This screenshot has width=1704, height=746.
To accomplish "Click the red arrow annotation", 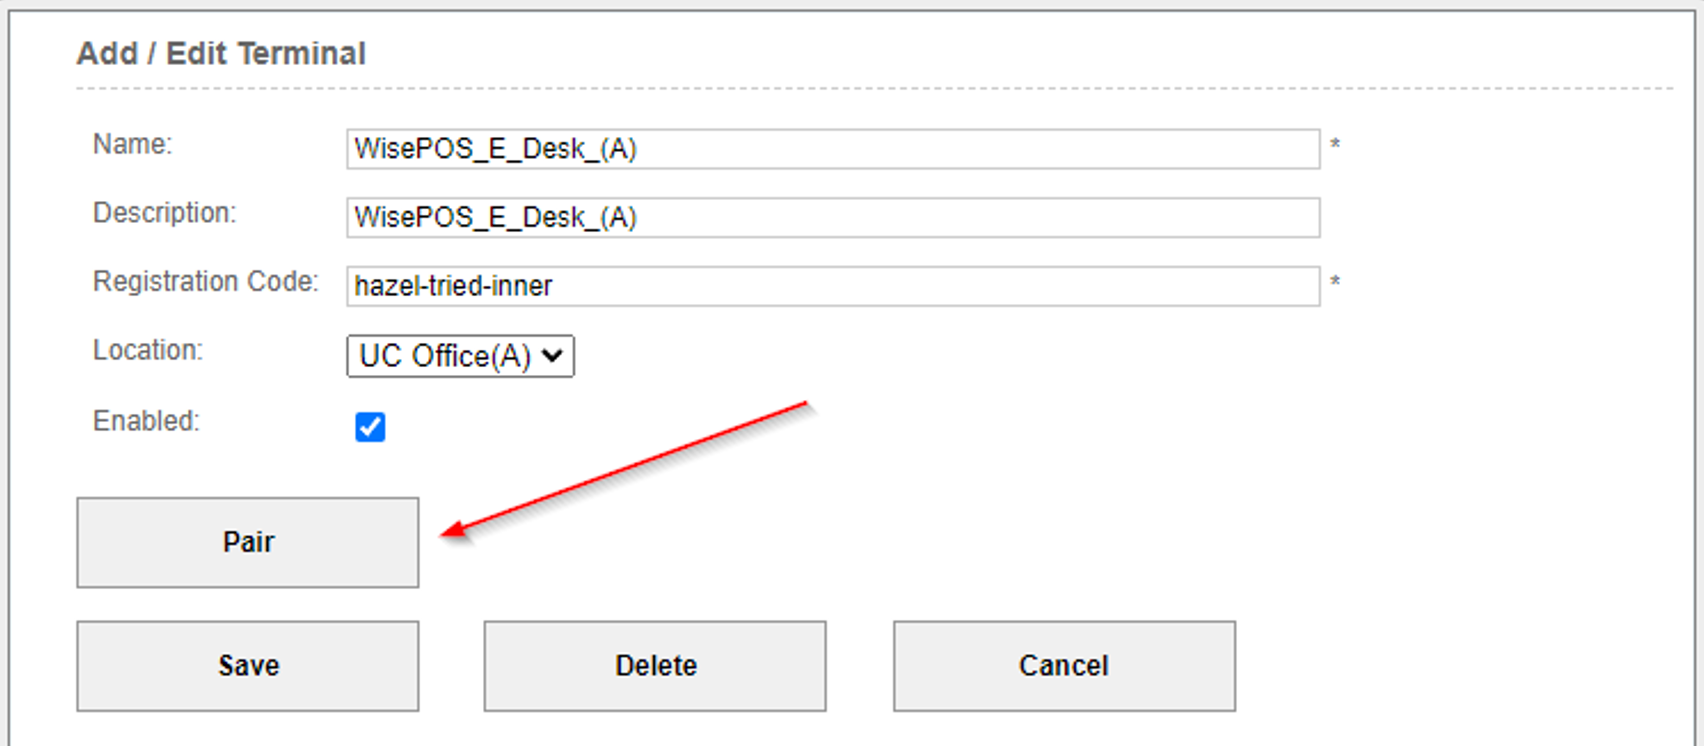I will pyautogui.click(x=625, y=470).
